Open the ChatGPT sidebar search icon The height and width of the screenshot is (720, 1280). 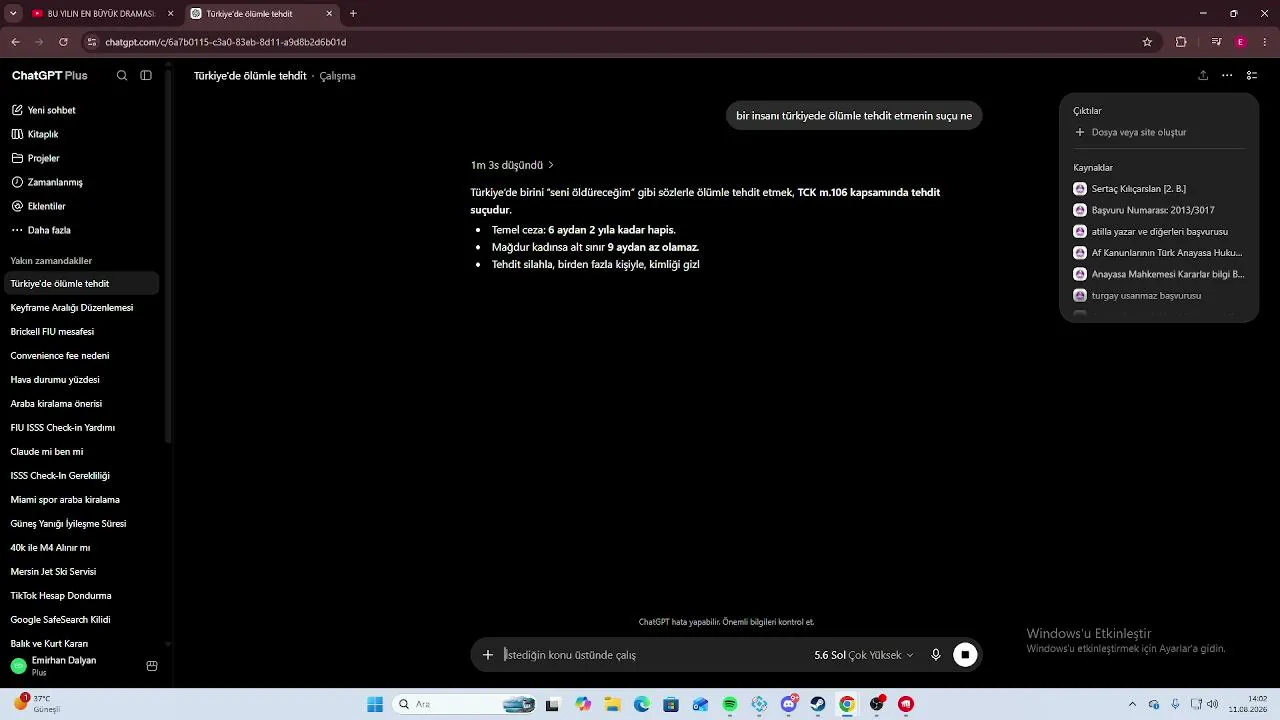click(122, 76)
